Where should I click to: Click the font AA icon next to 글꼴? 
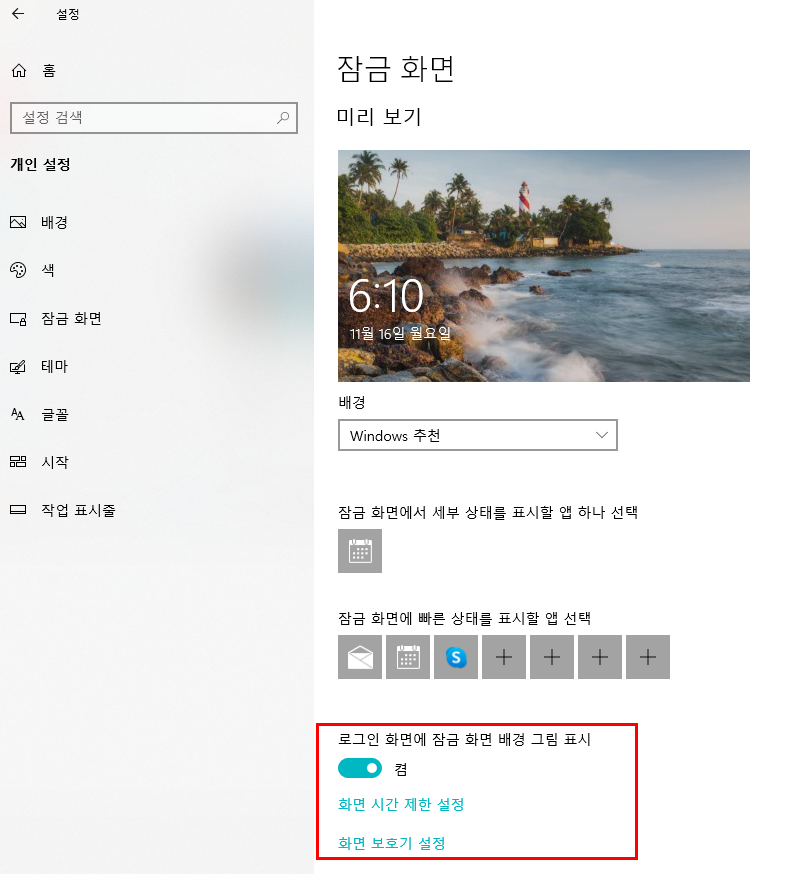tap(18, 414)
